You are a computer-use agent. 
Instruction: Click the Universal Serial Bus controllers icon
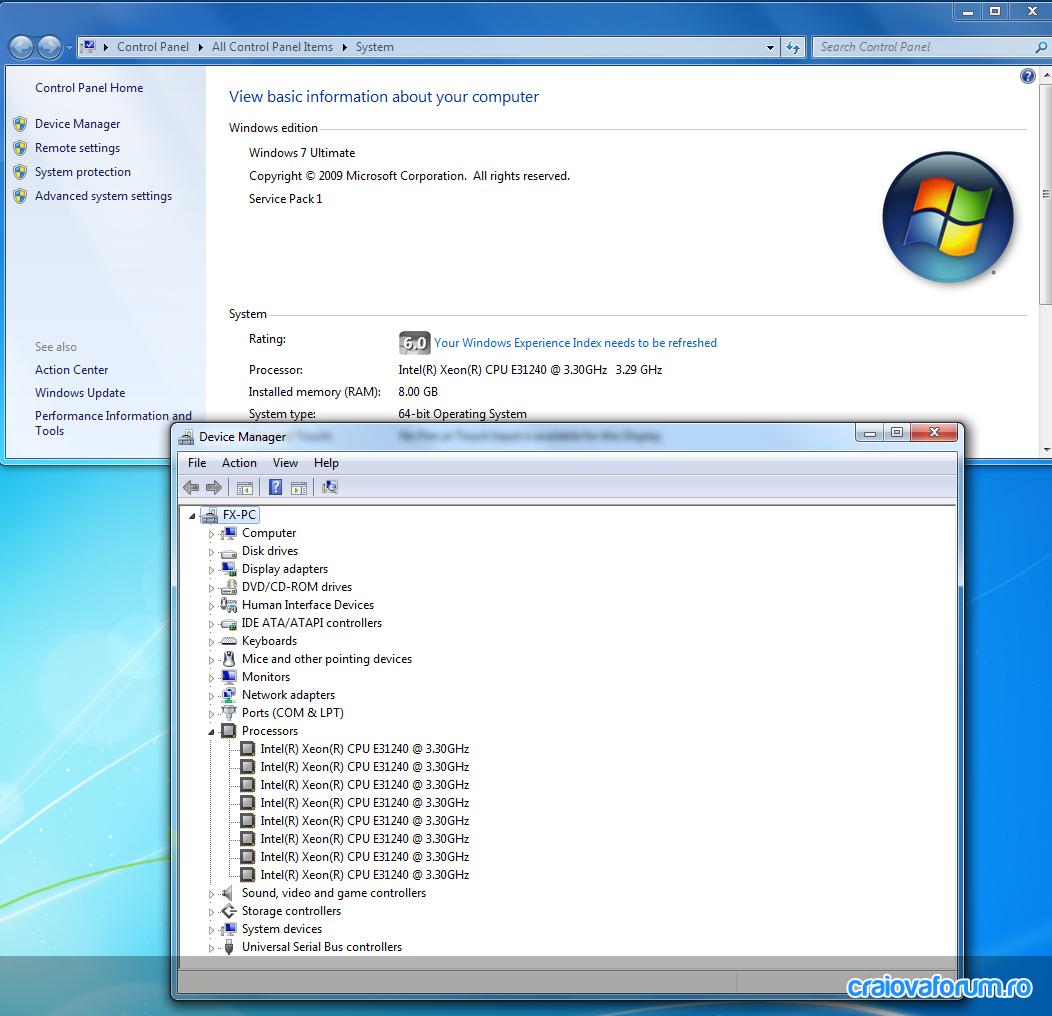point(229,947)
